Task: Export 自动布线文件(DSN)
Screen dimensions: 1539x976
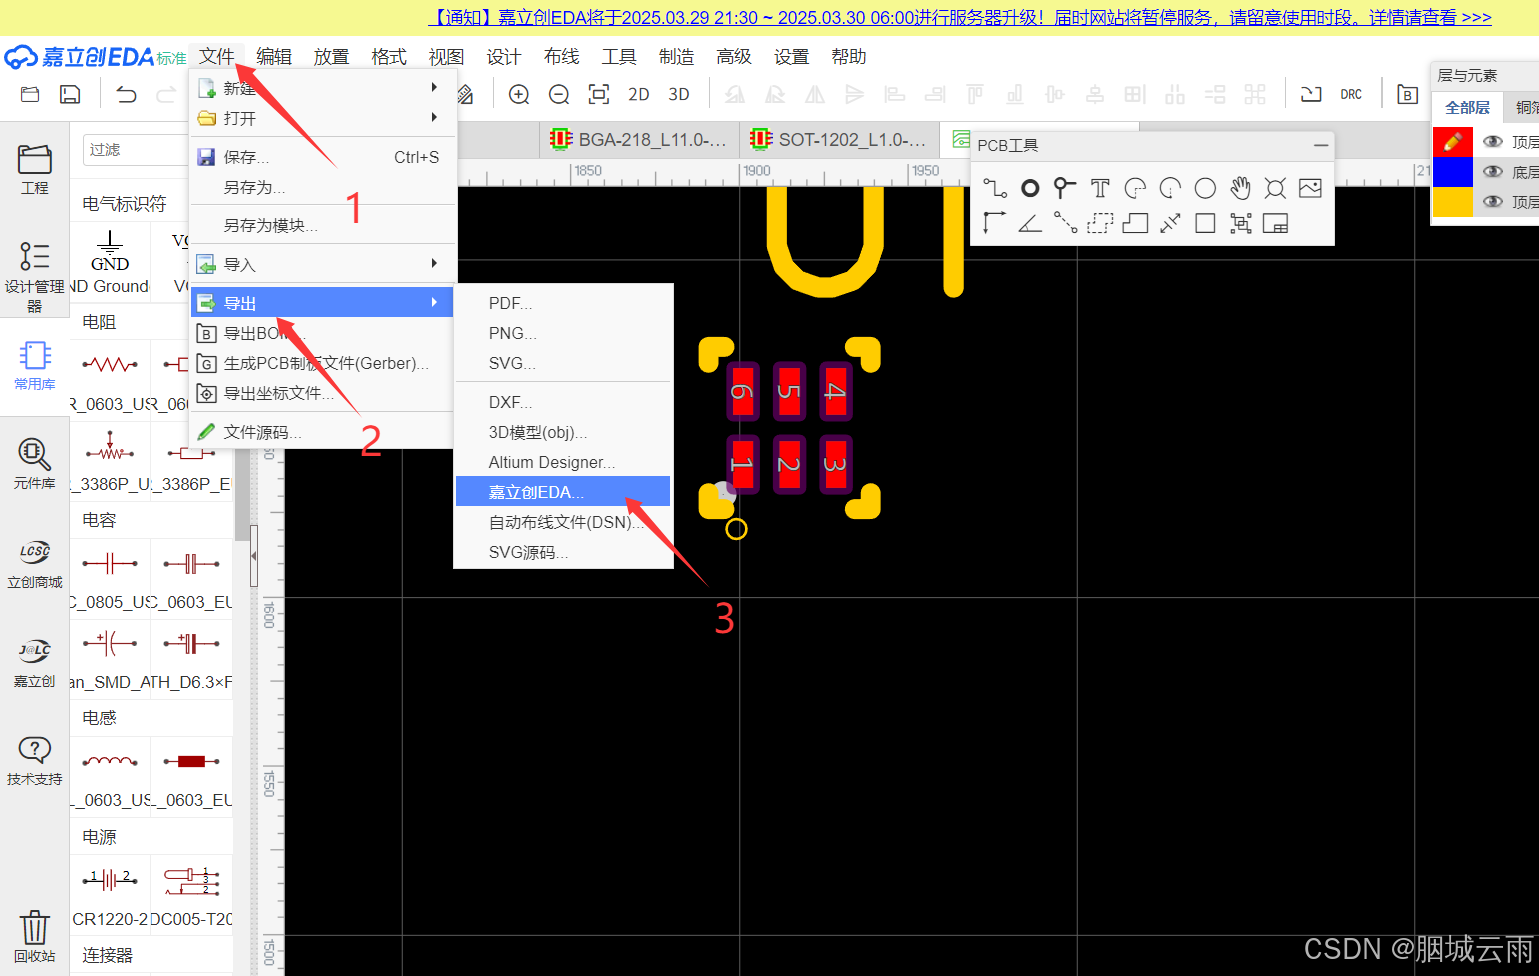Action: coord(563,522)
